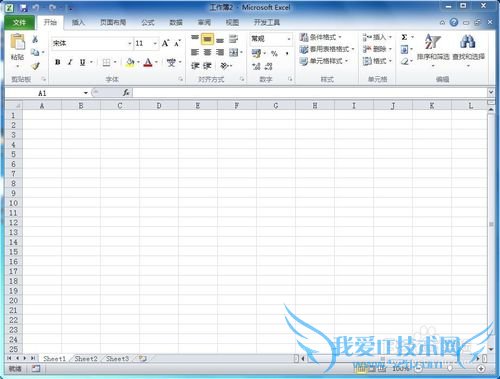Toggle Underline formatting
Viewport: 500px width, 379px height.
[x=82, y=62]
